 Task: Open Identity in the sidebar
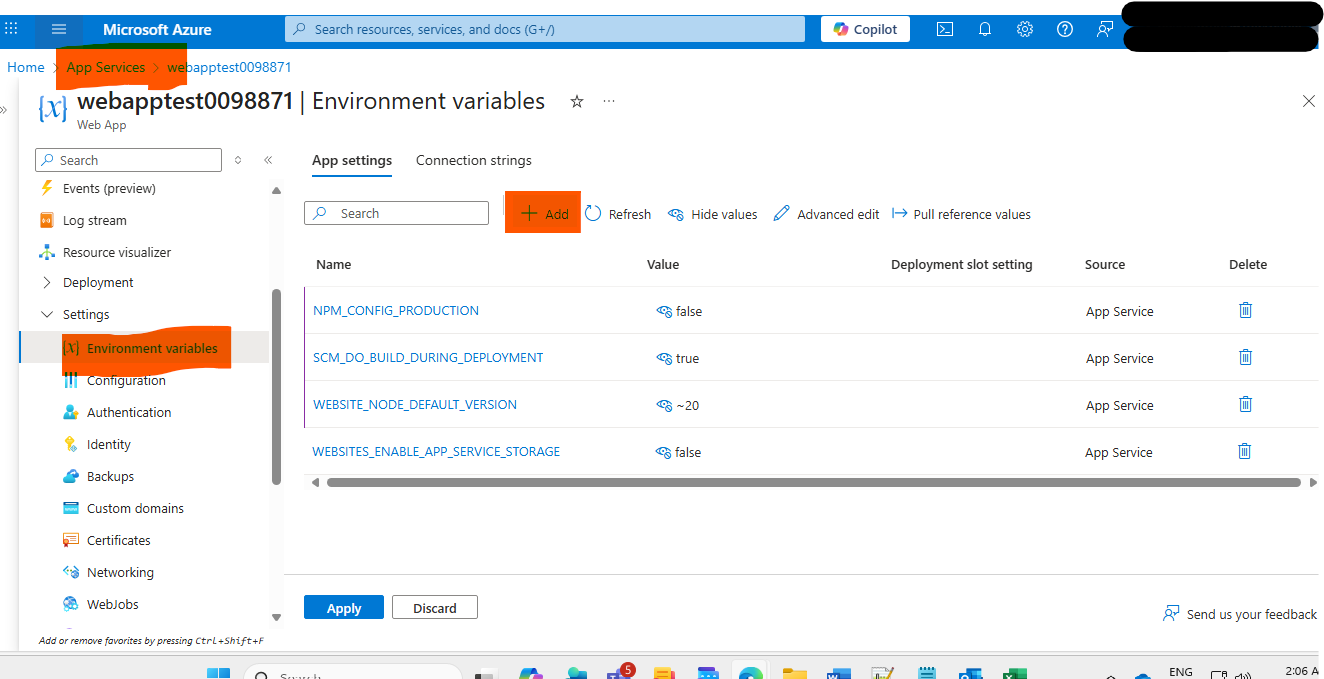109,444
